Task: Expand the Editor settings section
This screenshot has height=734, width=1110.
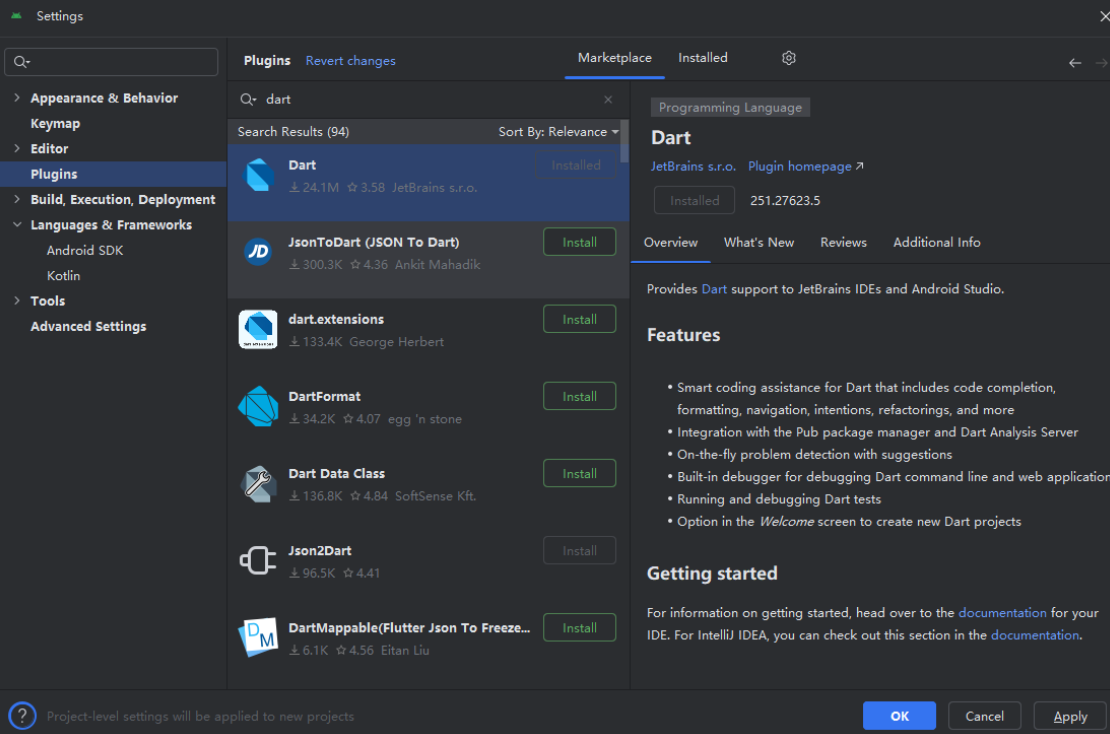Action: coord(17,149)
